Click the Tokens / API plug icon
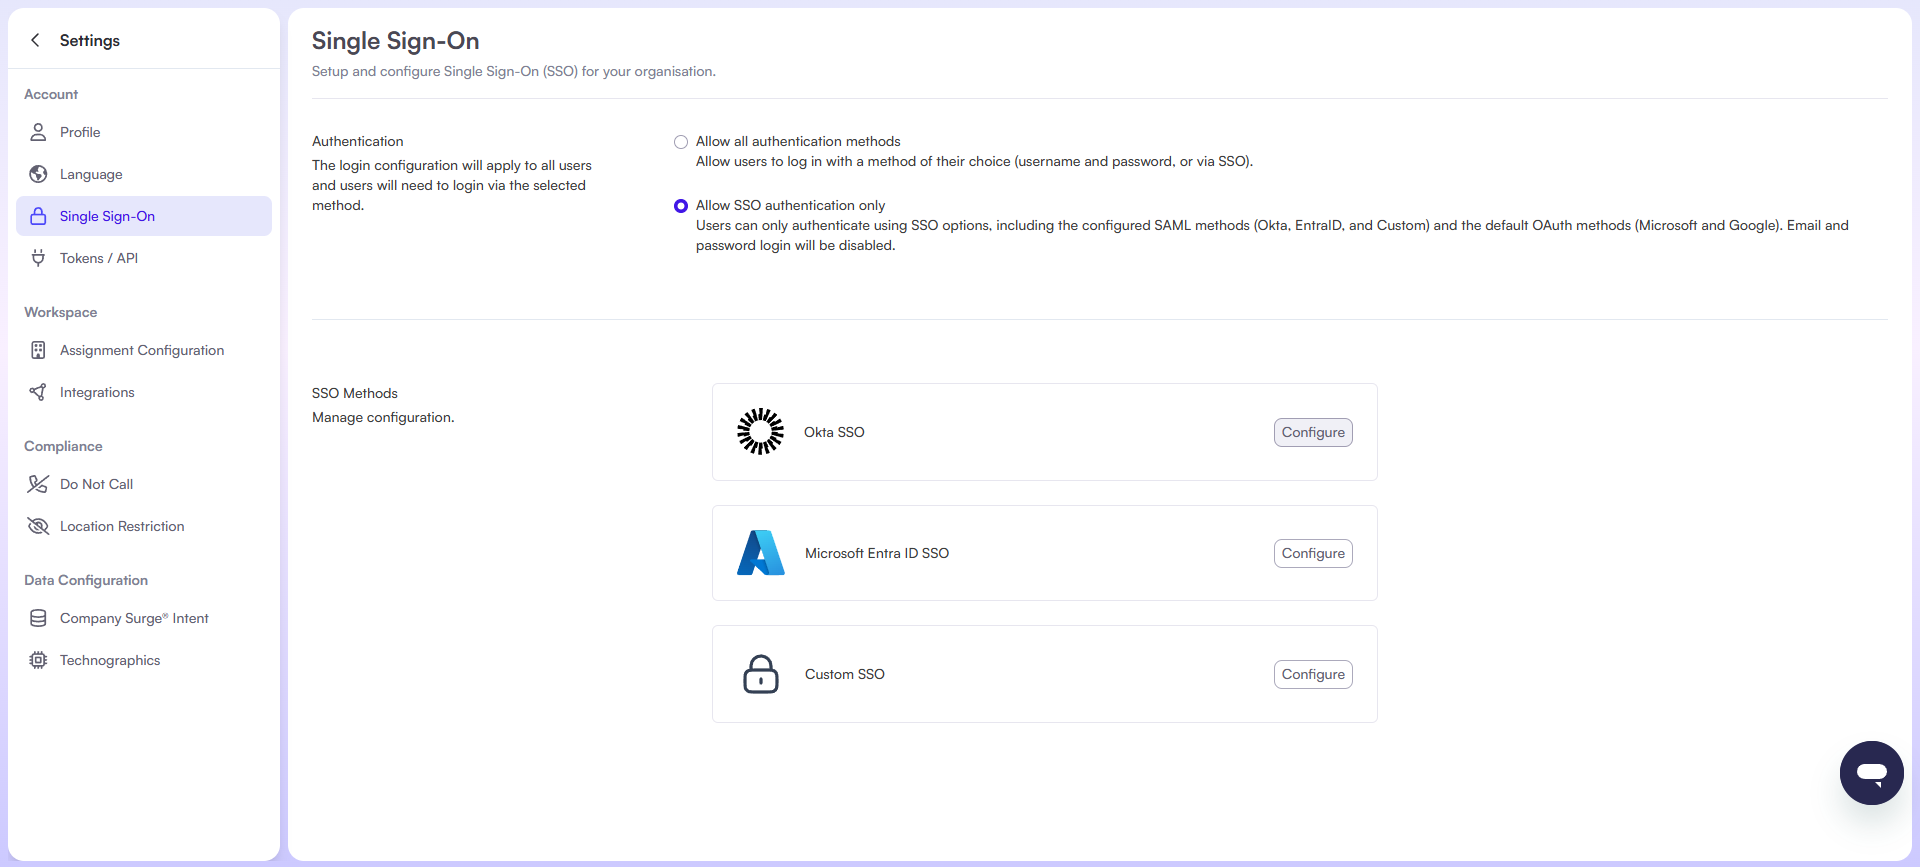The width and height of the screenshot is (1920, 867). [38, 258]
